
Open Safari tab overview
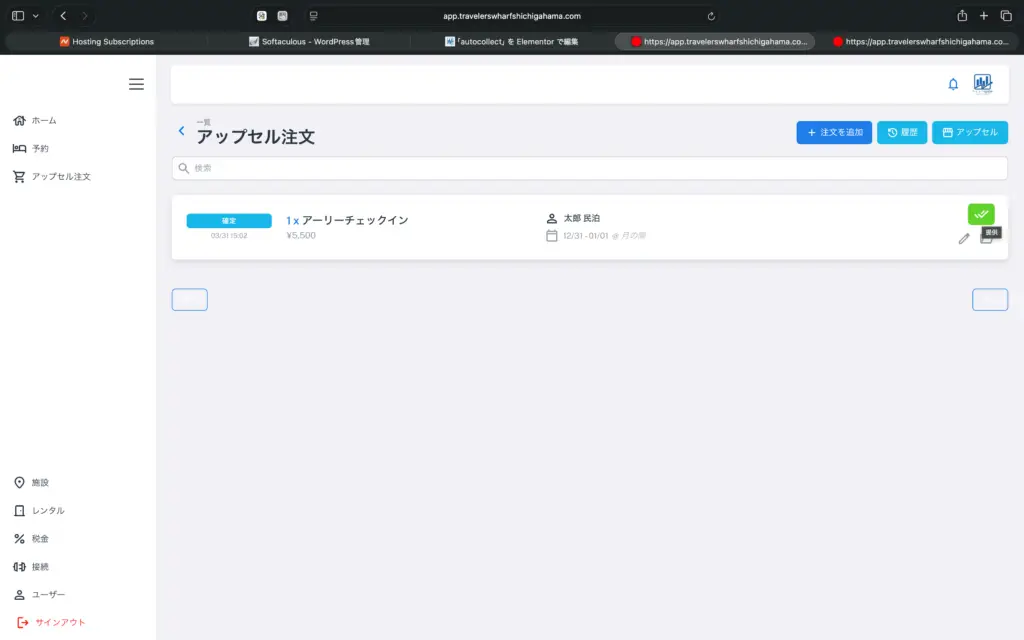click(x=1006, y=16)
